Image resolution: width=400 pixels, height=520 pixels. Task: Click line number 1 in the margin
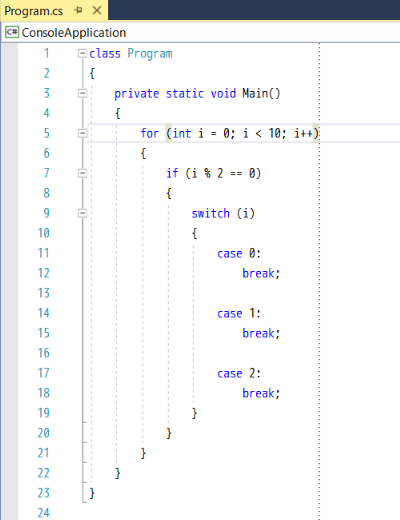click(x=47, y=53)
